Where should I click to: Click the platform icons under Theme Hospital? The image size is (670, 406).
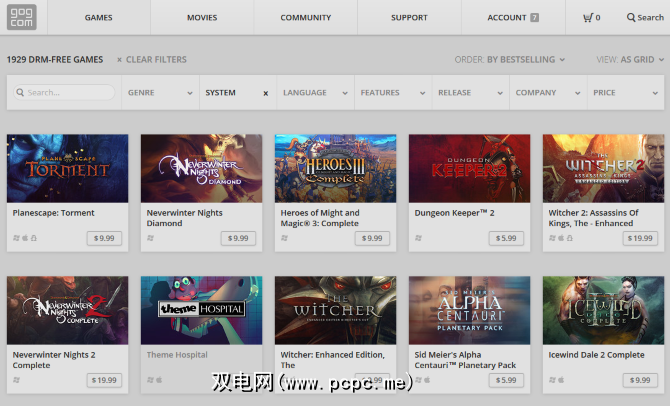pyautogui.click(x=155, y=380)
